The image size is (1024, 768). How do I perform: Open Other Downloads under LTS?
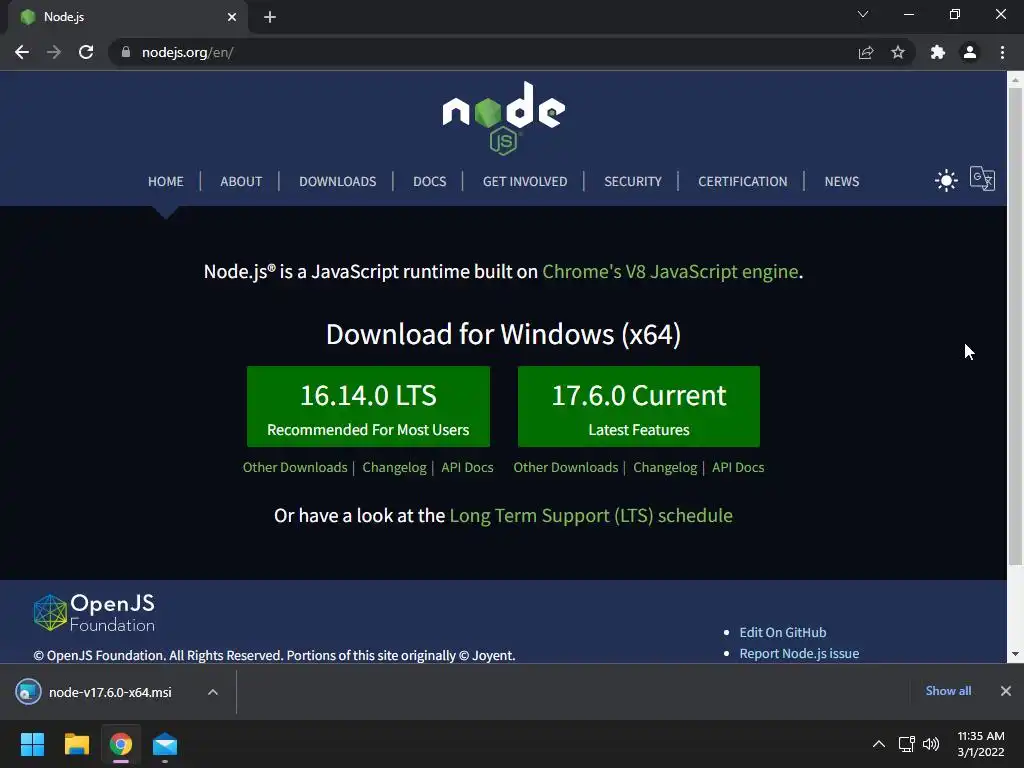coord(295,468)
